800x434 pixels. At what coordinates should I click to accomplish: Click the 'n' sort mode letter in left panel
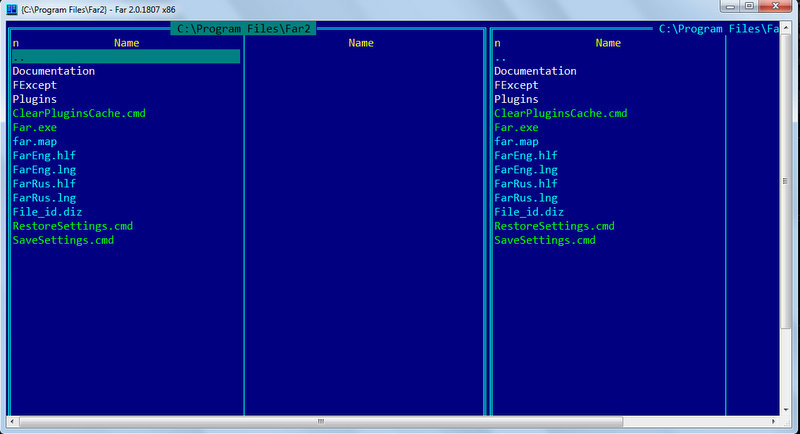pos(15,43)
